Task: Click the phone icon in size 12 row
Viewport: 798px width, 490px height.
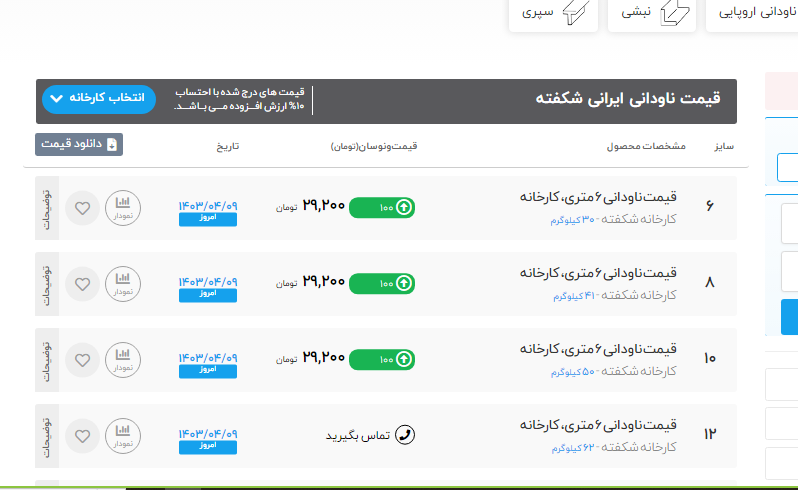Action: [405, 435]
